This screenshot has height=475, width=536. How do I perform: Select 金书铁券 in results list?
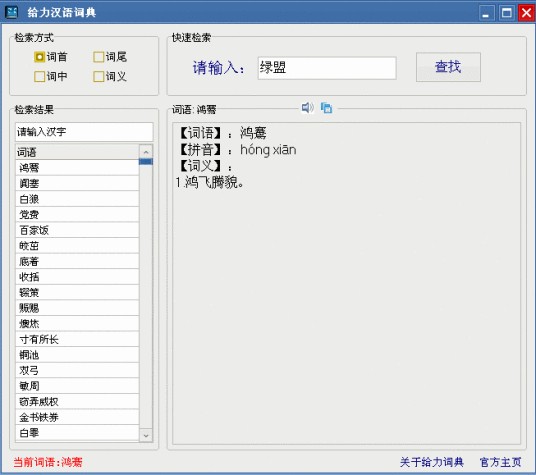coord(77,417)
